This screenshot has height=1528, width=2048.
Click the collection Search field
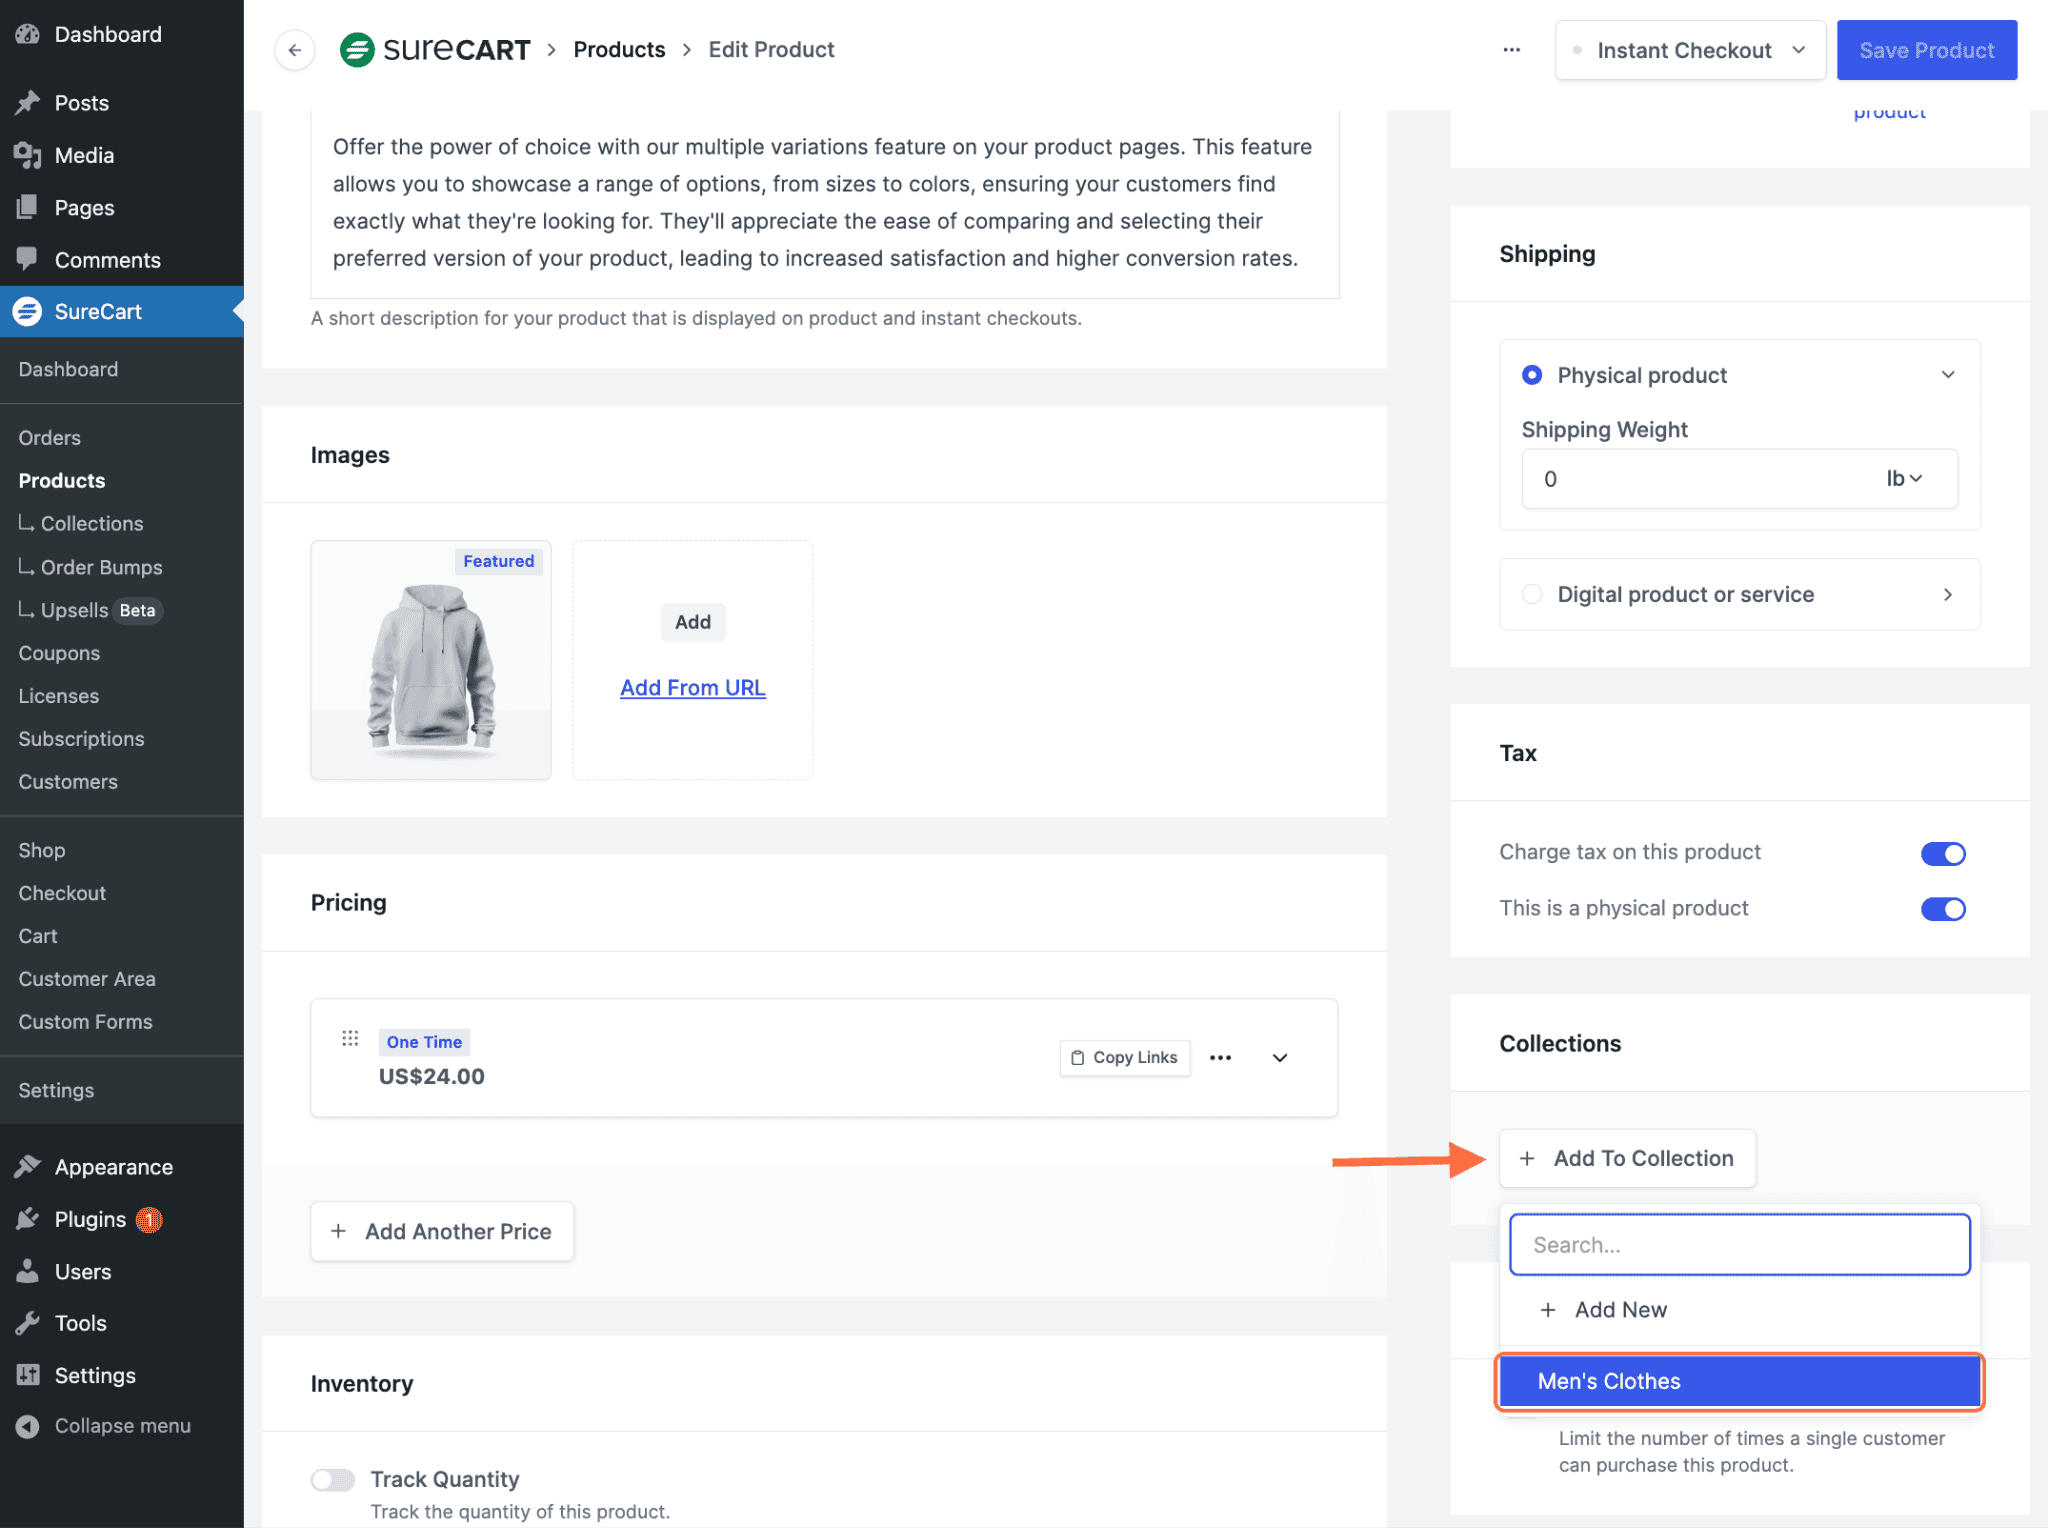pos(1739,1245)
